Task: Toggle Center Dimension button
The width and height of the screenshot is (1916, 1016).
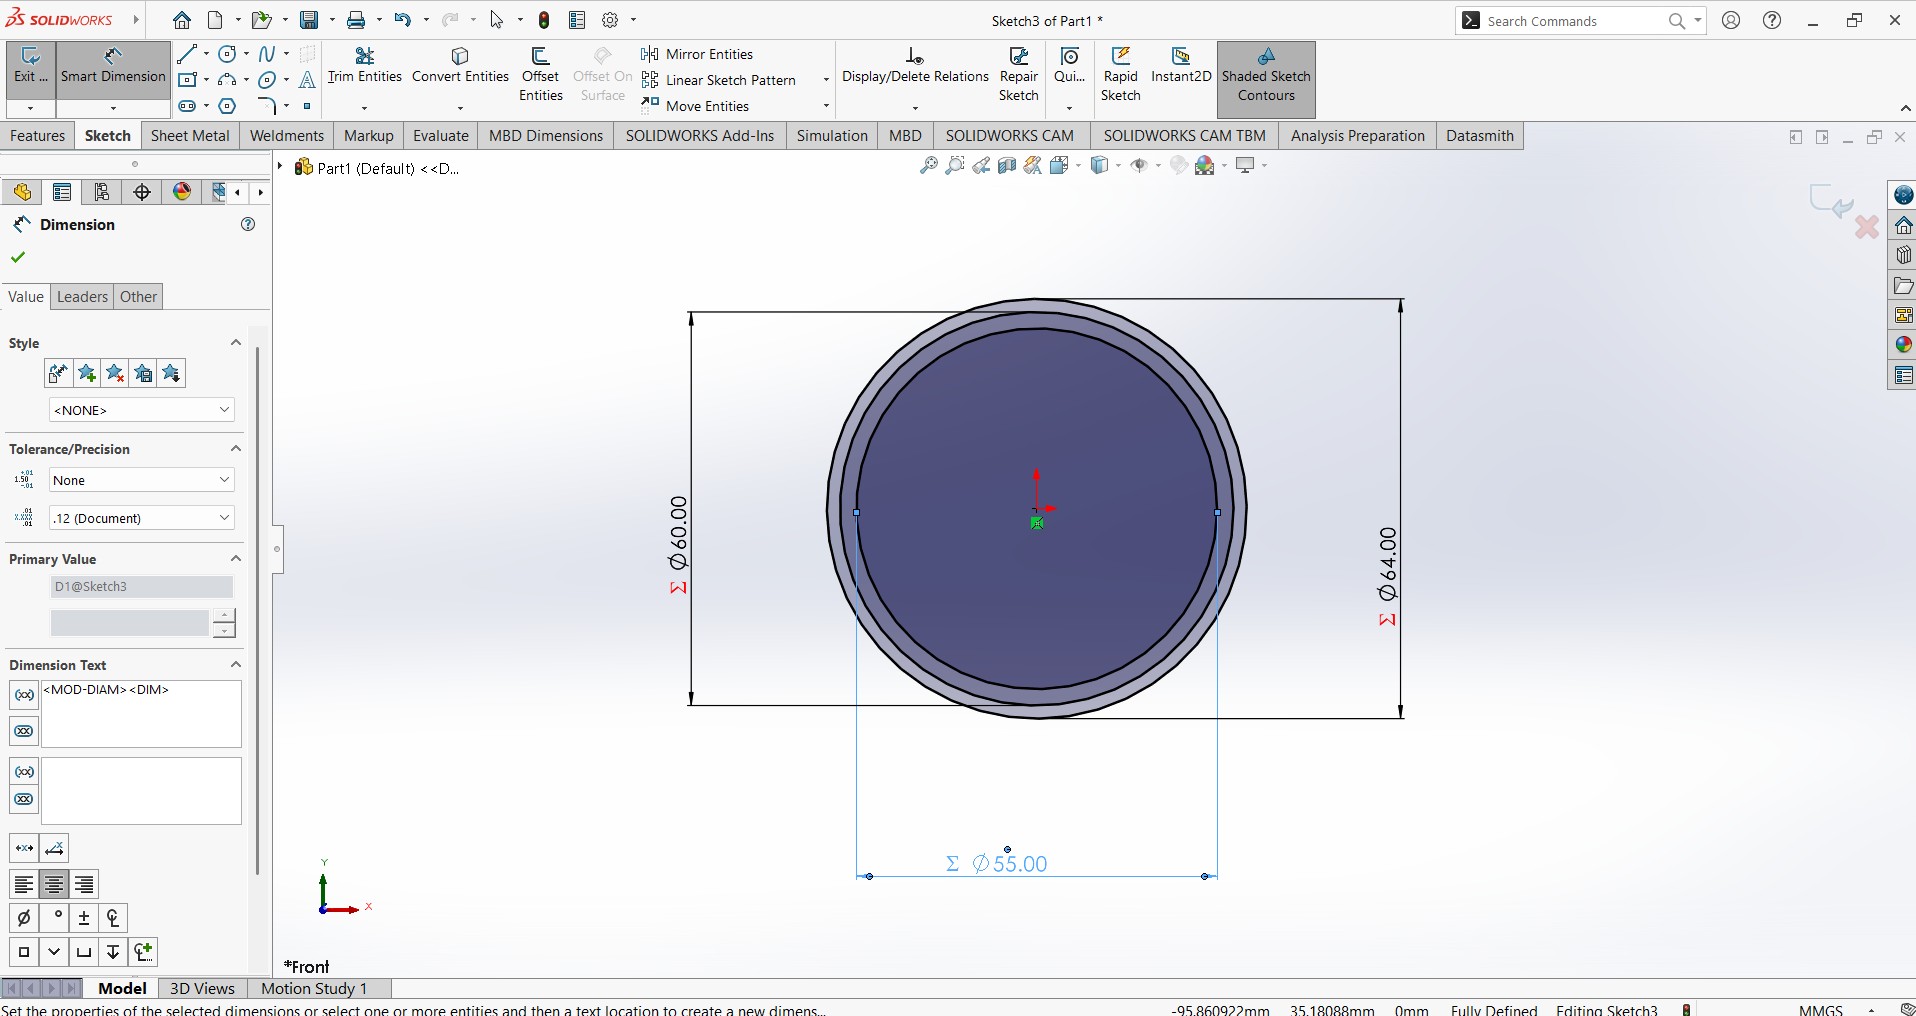Action: 24,848
